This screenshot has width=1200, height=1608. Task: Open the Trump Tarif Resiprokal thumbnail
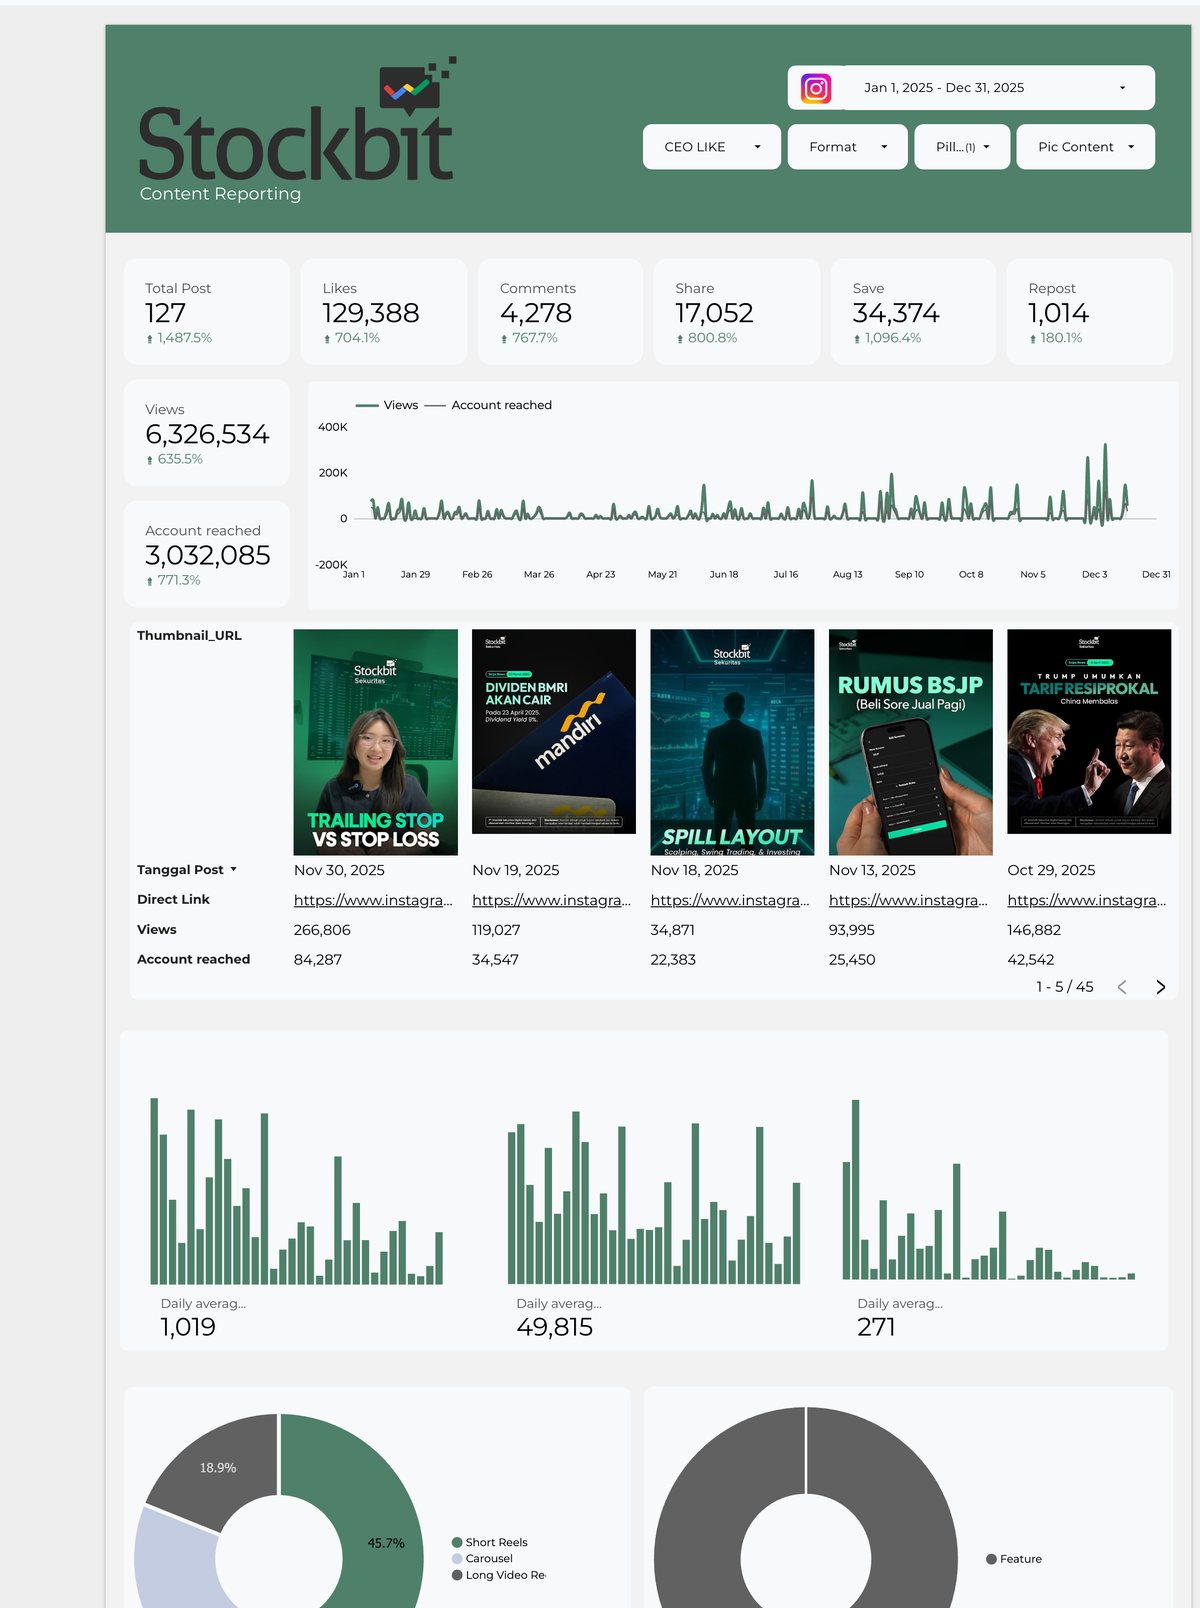(x=1089, y=731)
